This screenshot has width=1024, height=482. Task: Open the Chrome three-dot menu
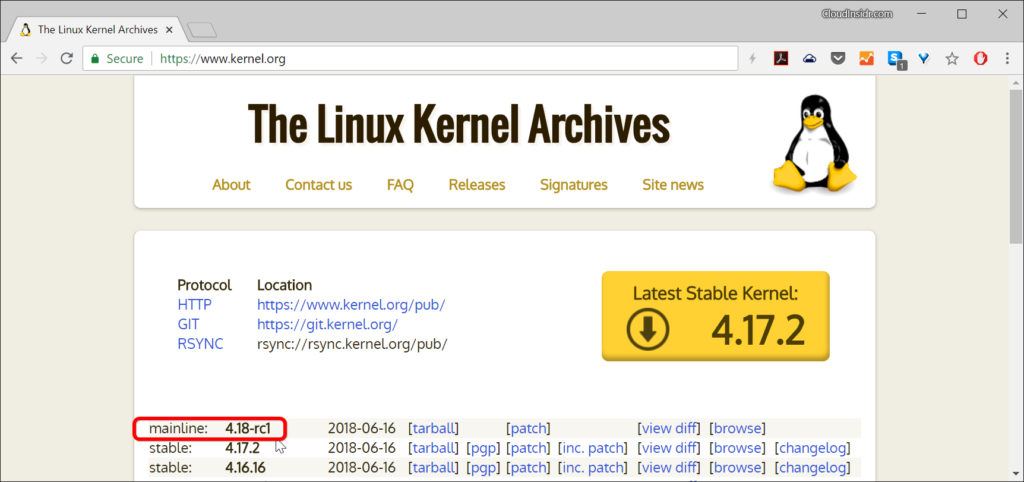(x=1007, y=59)
